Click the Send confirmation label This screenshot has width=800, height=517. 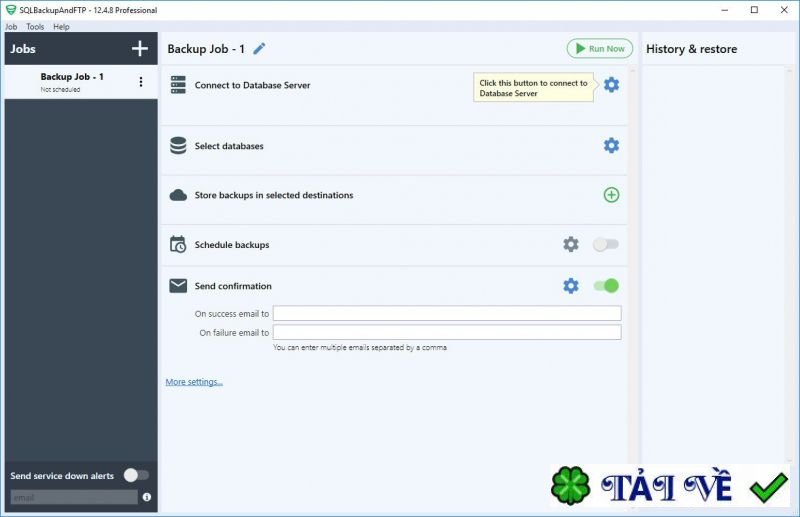tap(233, 286)
